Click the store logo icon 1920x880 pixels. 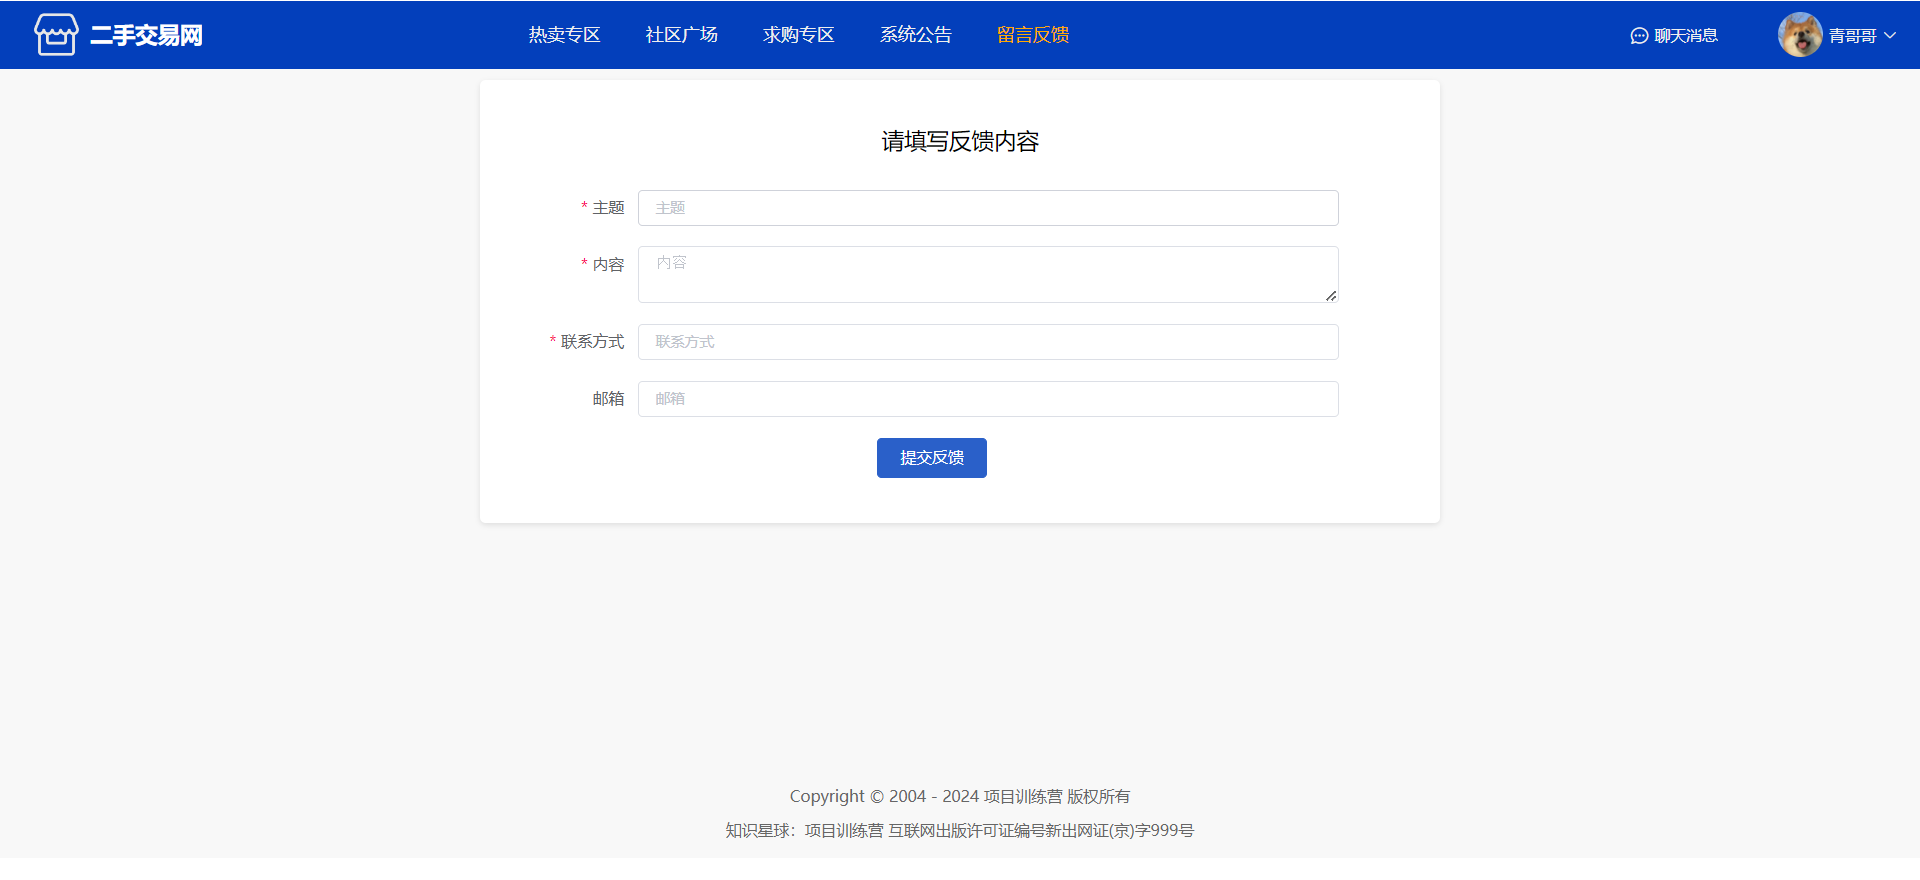[x=56, y=35]
